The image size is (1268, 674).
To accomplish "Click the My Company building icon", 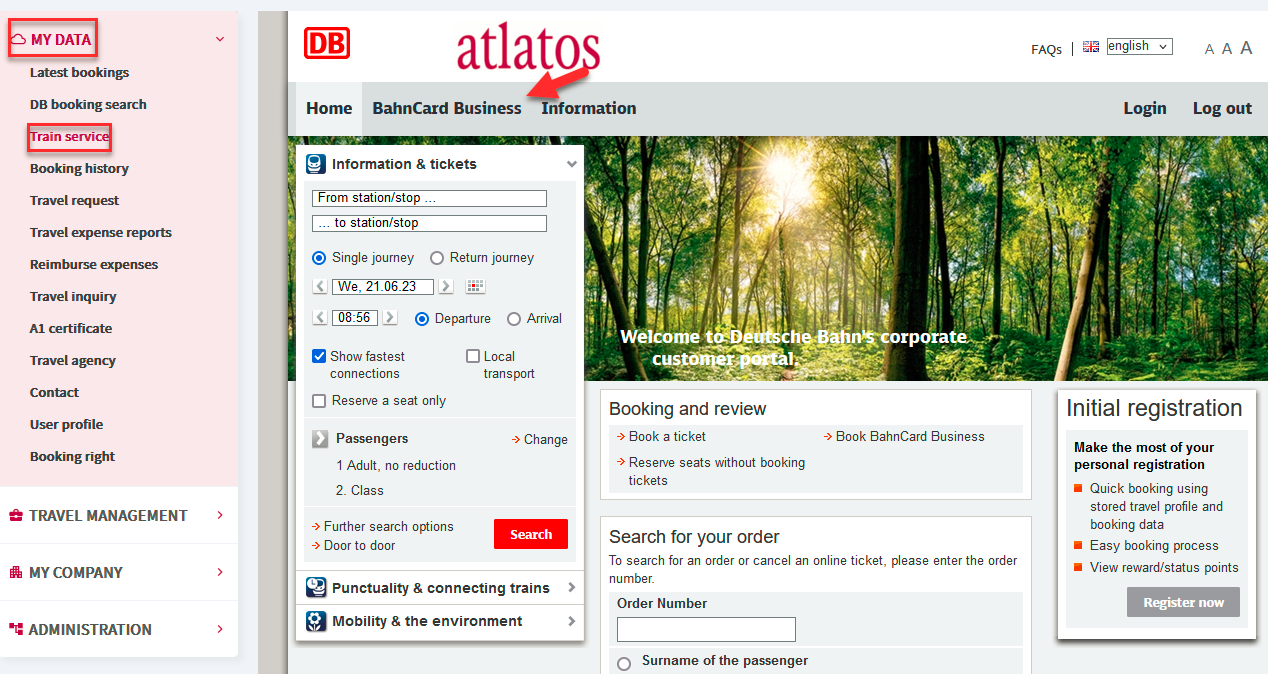I will pos(16,573).
